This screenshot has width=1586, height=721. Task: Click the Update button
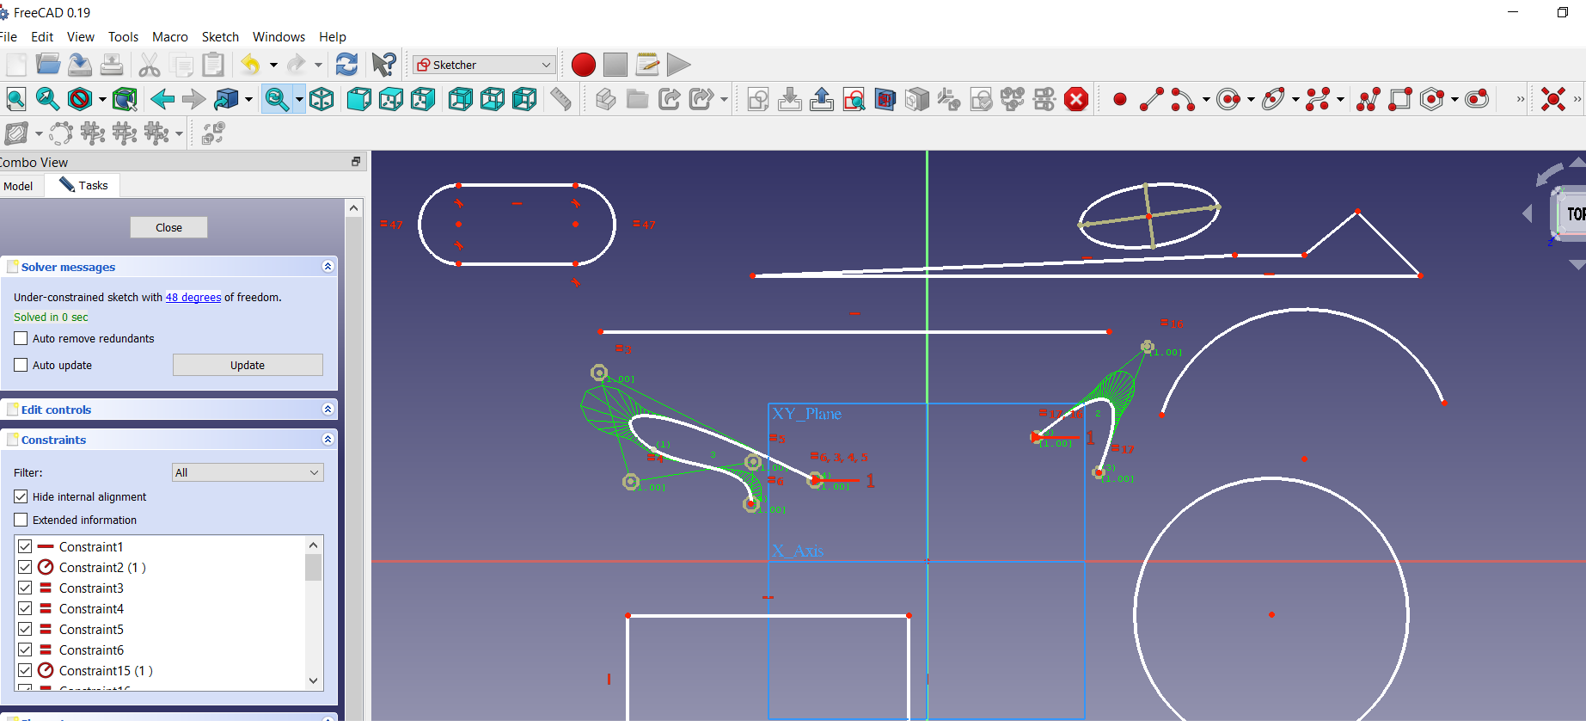(x=248, y=365)
